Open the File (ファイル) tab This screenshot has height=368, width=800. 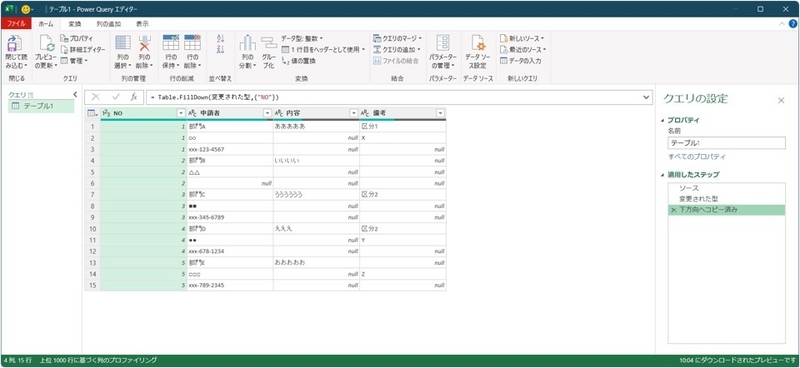tap(16, 23)
